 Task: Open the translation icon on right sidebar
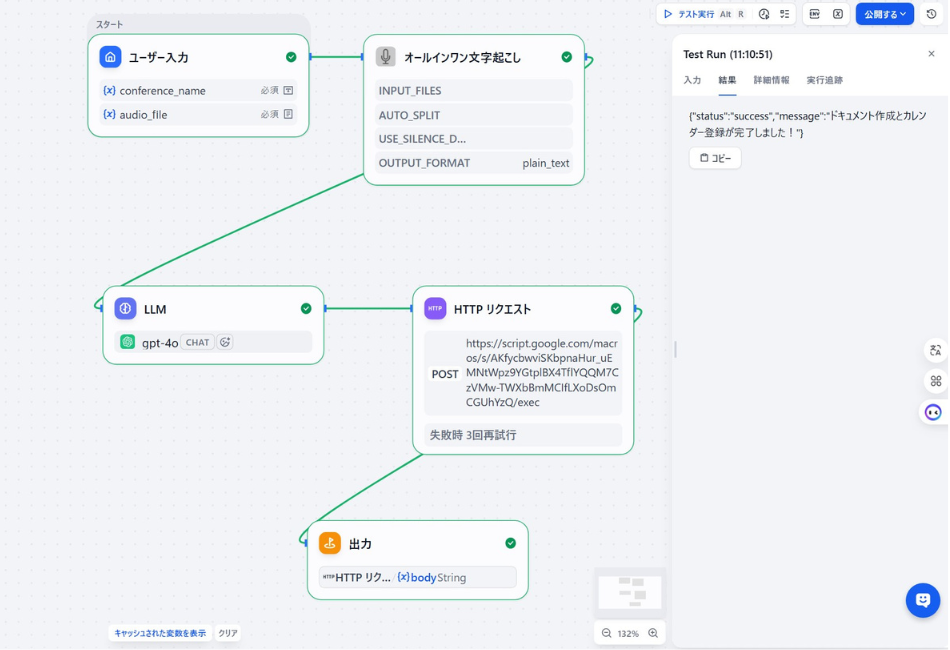pyautogui.click(x=934, y=350)
